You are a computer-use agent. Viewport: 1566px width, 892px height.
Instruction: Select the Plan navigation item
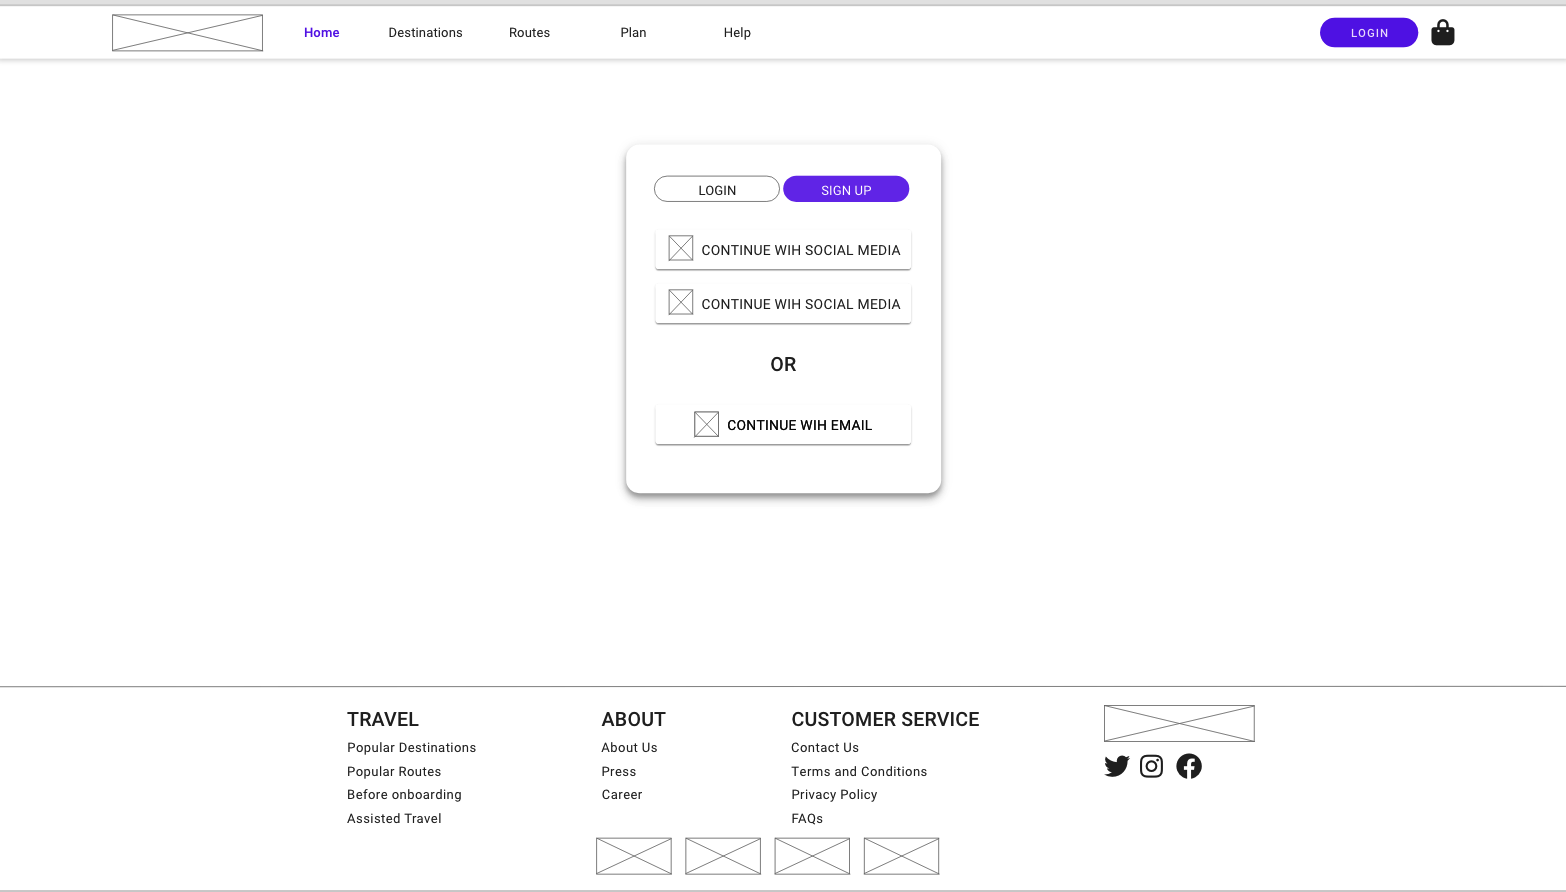[x=633, y=32]
